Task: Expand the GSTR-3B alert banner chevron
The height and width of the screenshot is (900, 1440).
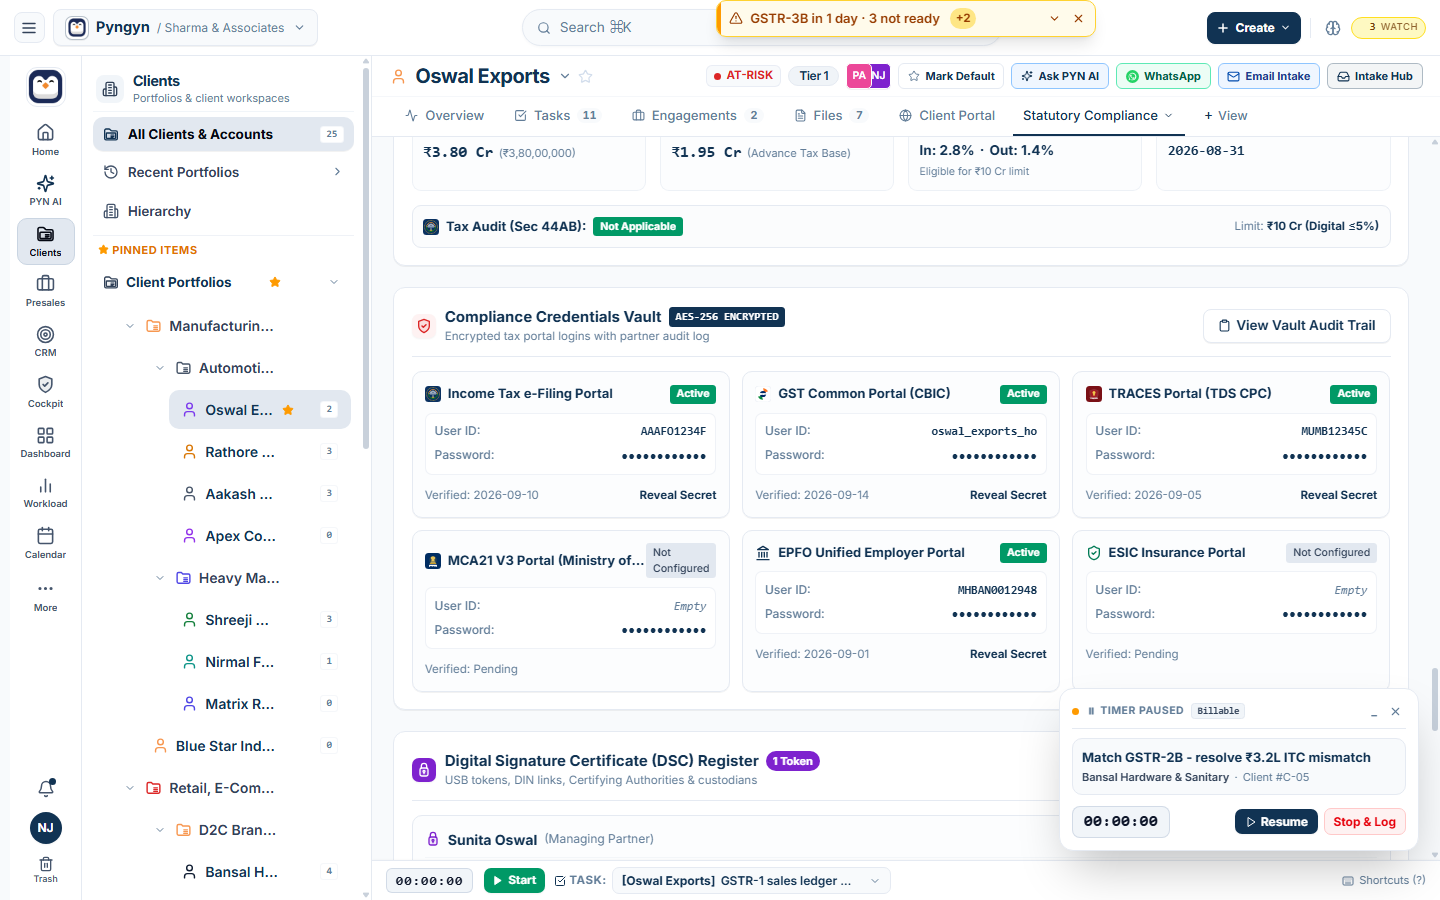Action: (x=1054, y=18)
